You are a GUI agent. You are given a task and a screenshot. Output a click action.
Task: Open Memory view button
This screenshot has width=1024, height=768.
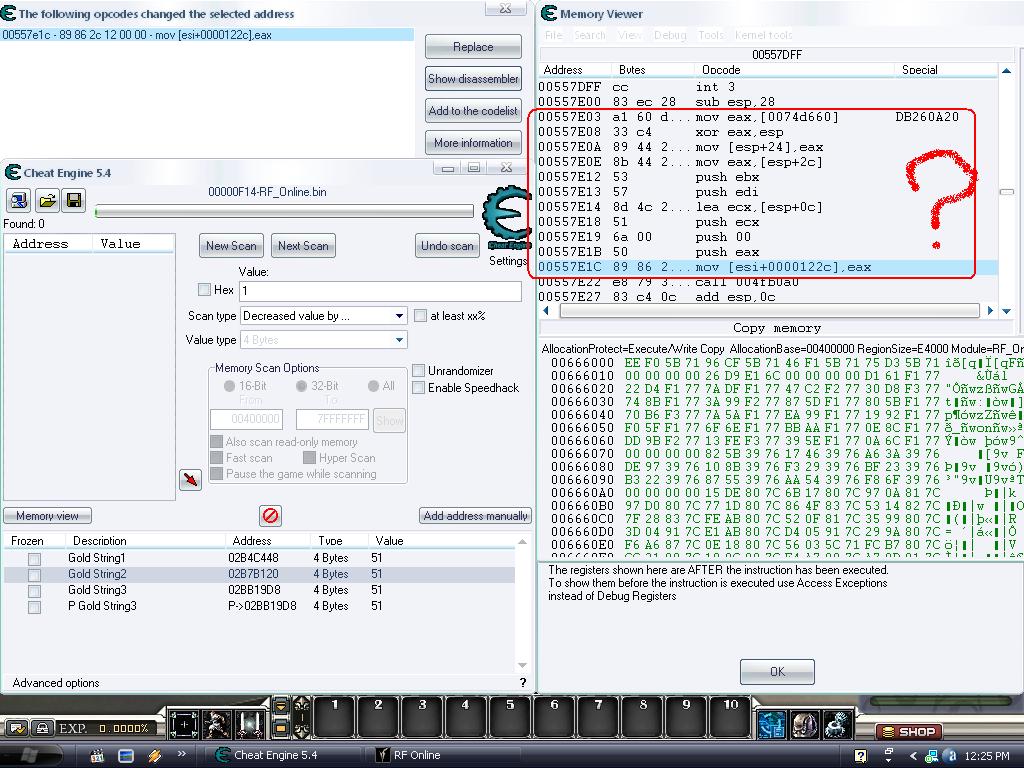click(48, 516)
